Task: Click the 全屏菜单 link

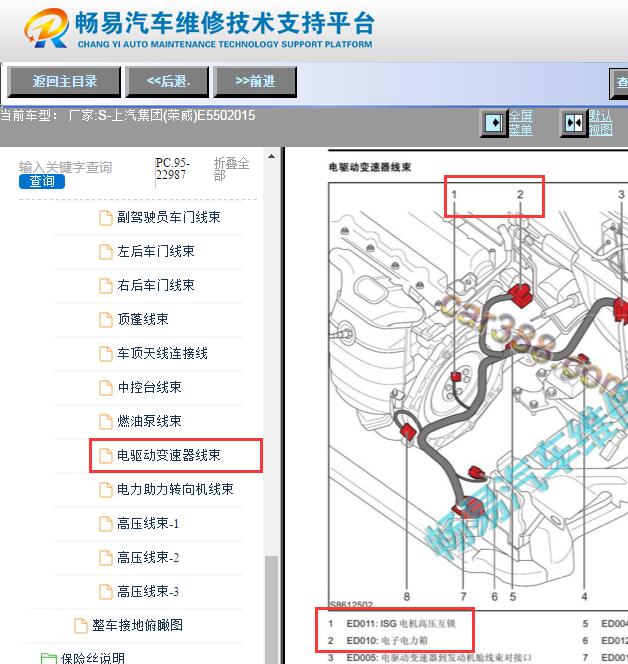Action: 520,122
